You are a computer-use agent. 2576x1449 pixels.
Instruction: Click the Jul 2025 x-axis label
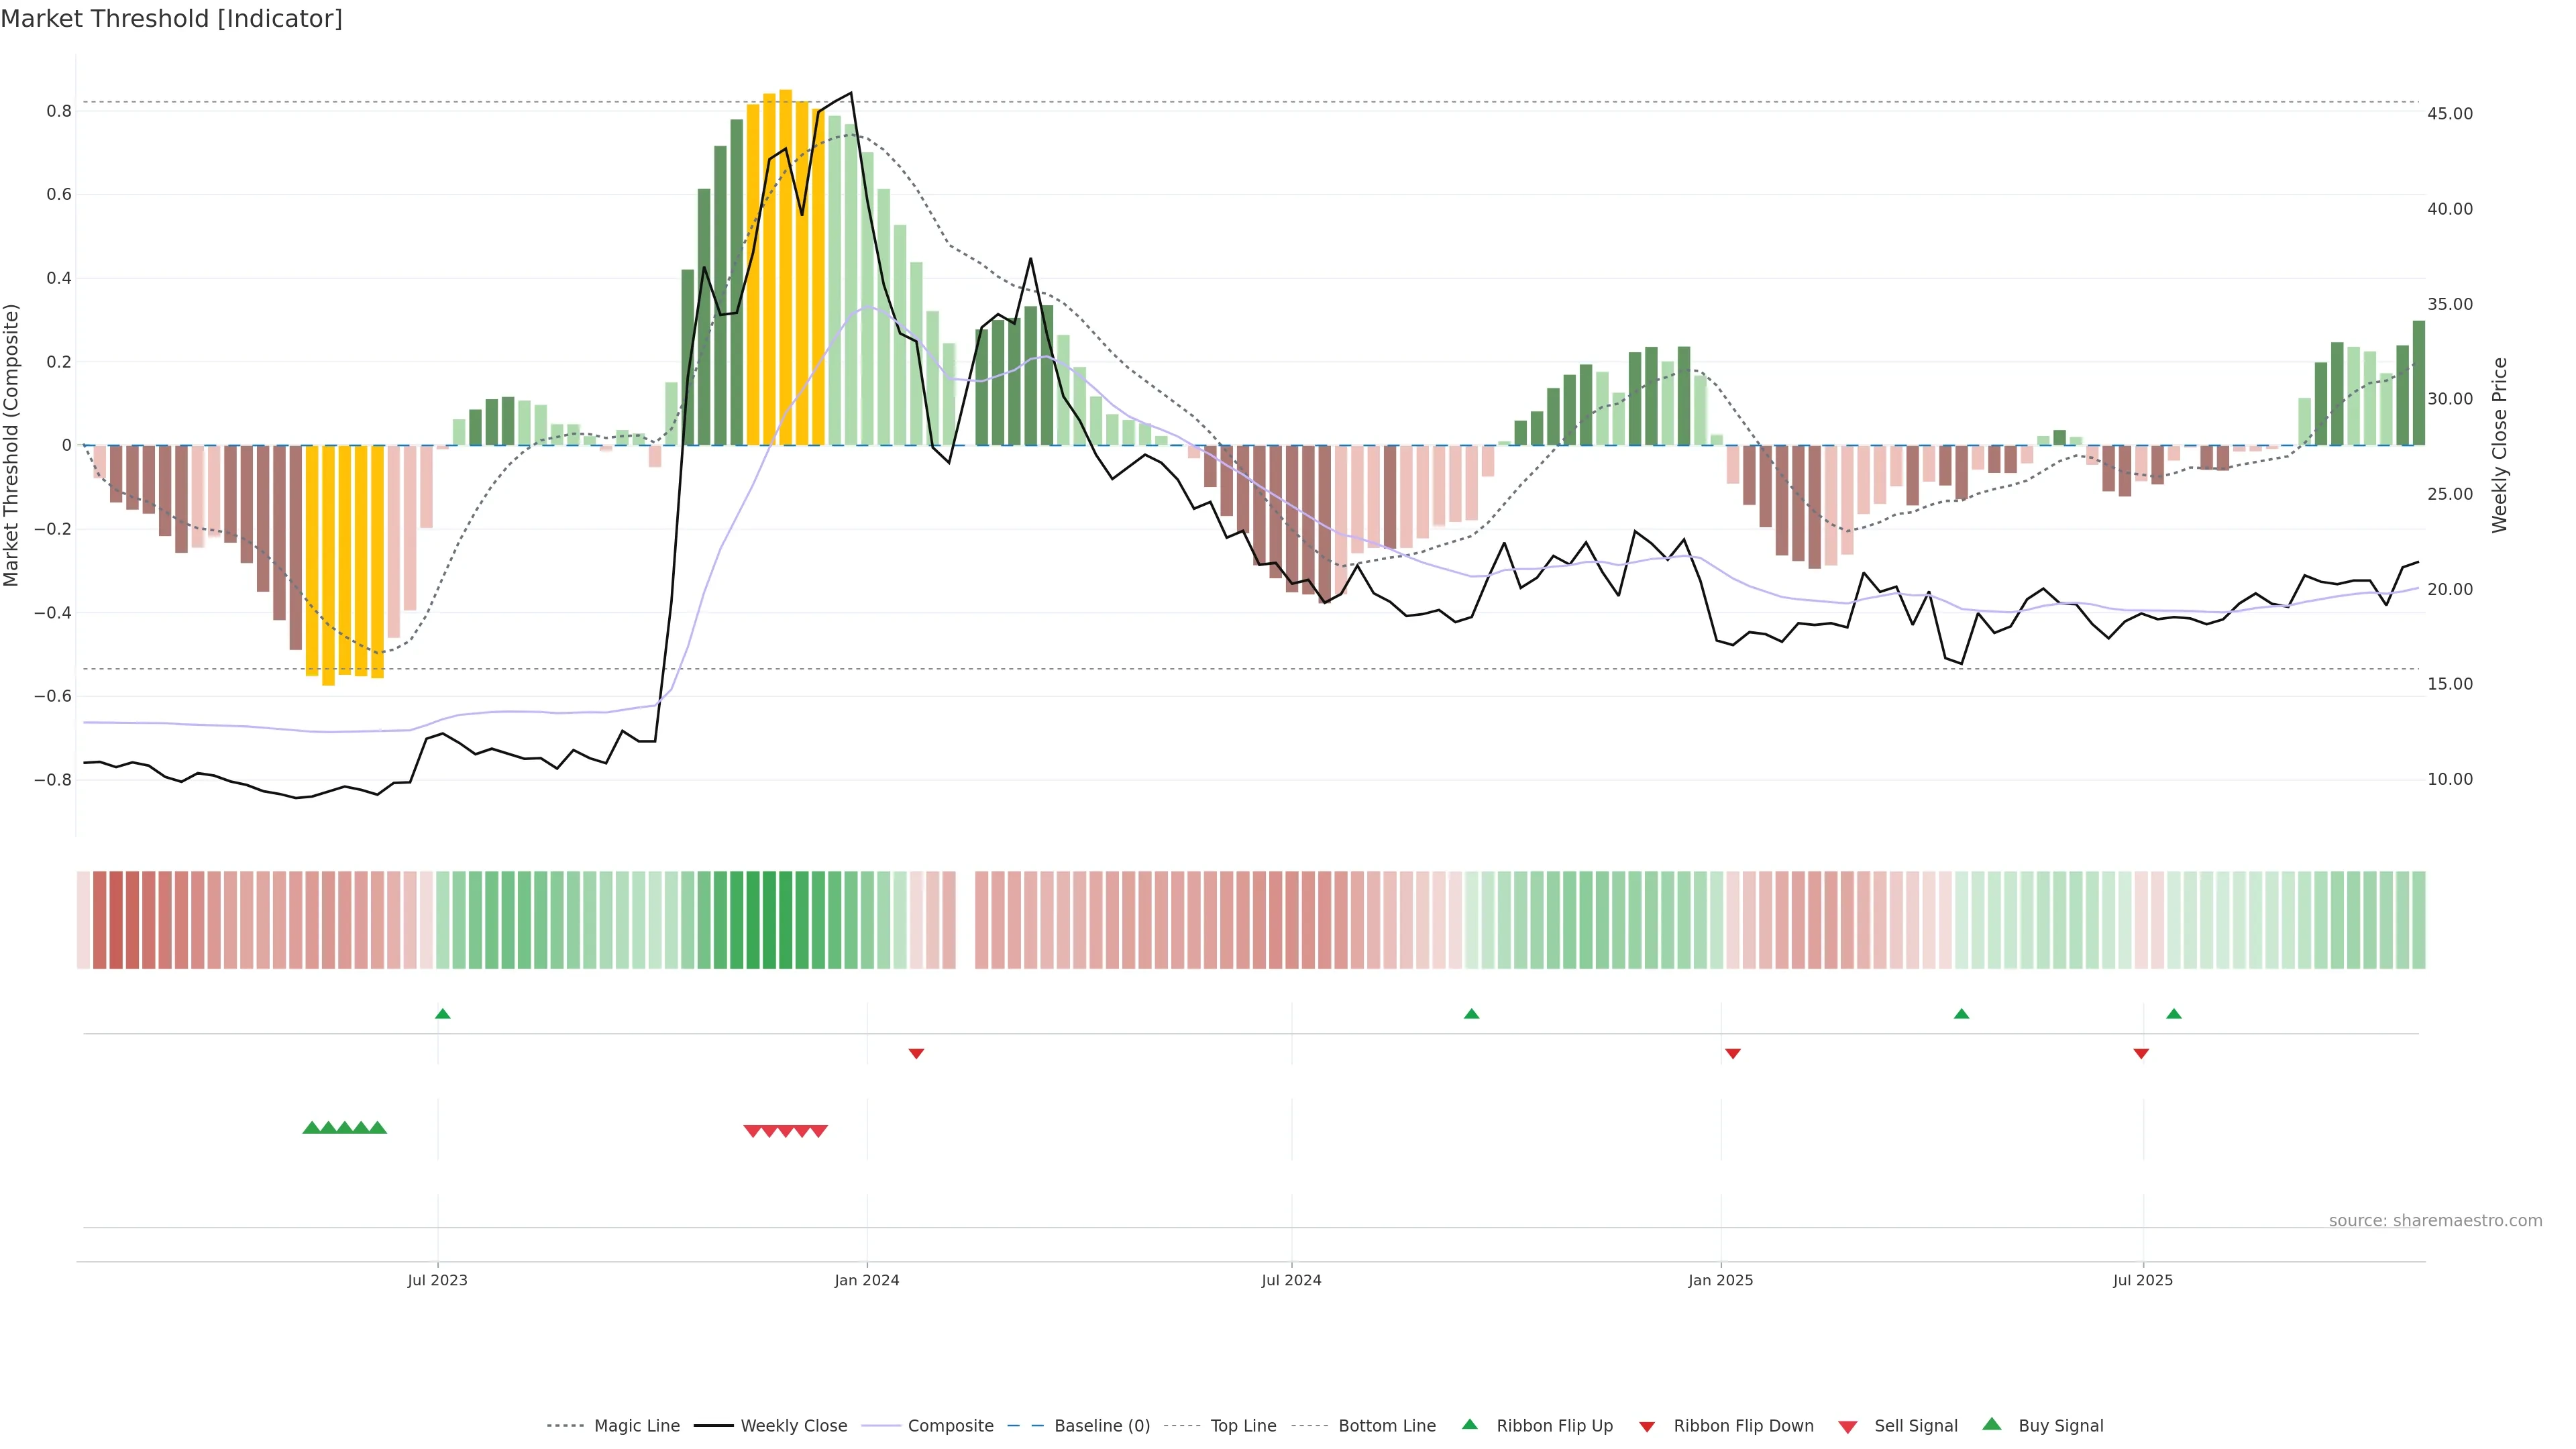[2143, 1280]
